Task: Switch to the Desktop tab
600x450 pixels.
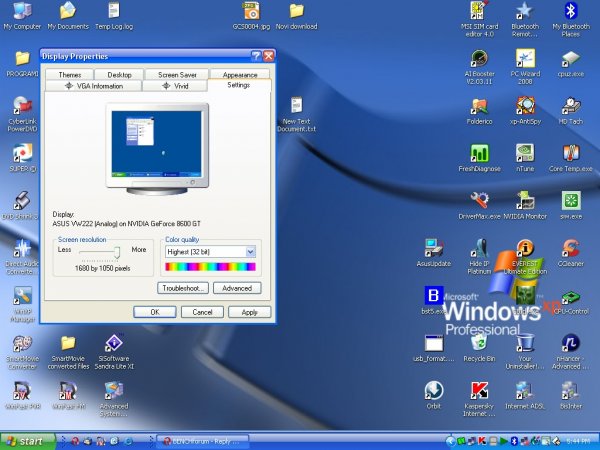Action: [119, 74]
